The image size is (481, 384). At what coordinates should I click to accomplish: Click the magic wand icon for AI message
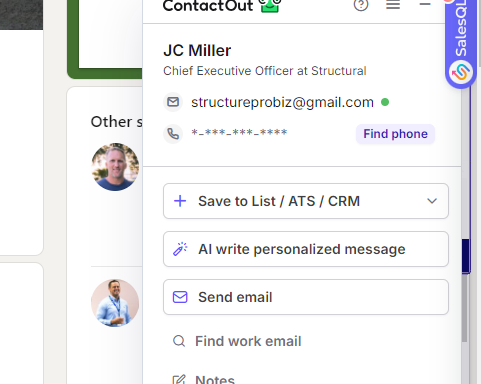point(180,249)
